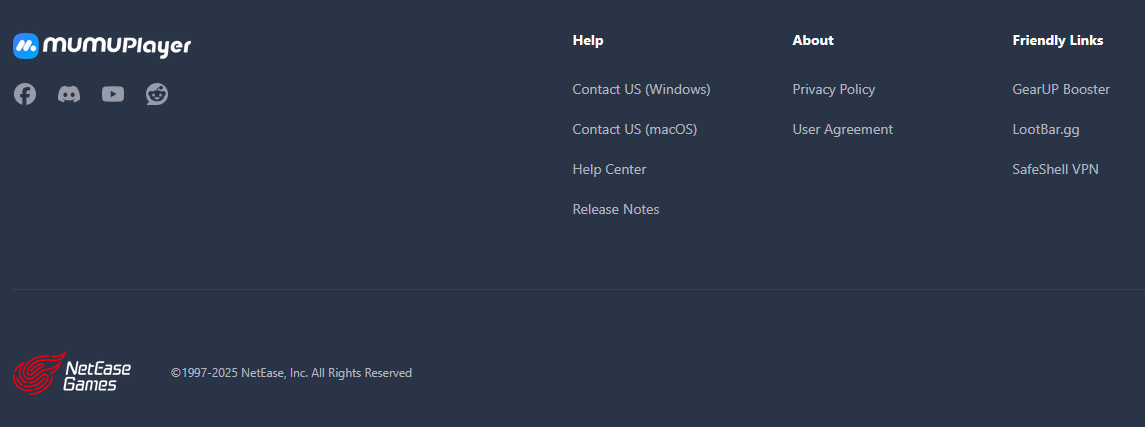Screen dimensions: 1145x427
Task: View the Release Notes
Action: pos(616,209)
